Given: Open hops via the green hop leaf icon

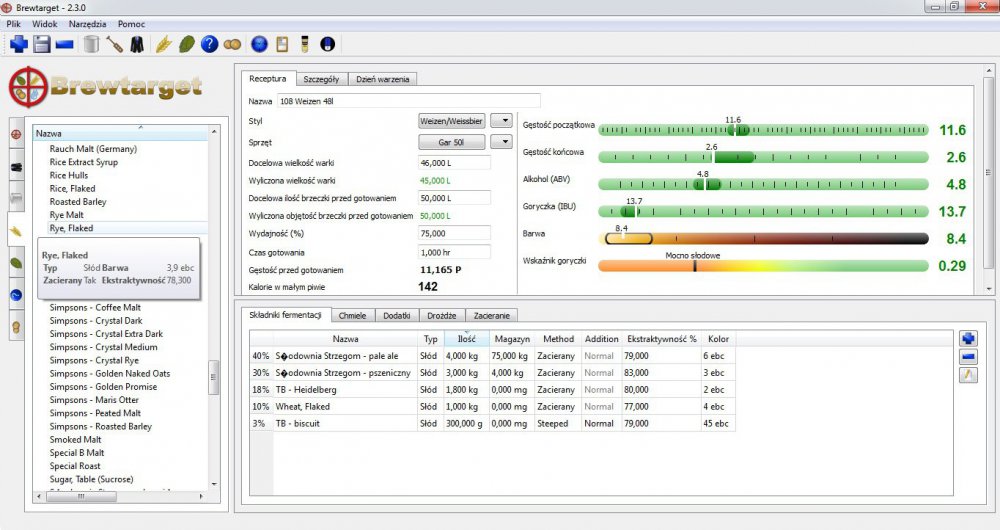Looking at the screenshot, I should [186, 44].
